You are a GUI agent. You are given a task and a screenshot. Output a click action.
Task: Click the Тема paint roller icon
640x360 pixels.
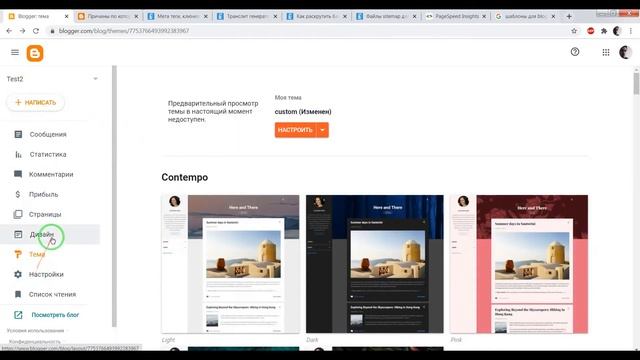click(x=18, y=254)
